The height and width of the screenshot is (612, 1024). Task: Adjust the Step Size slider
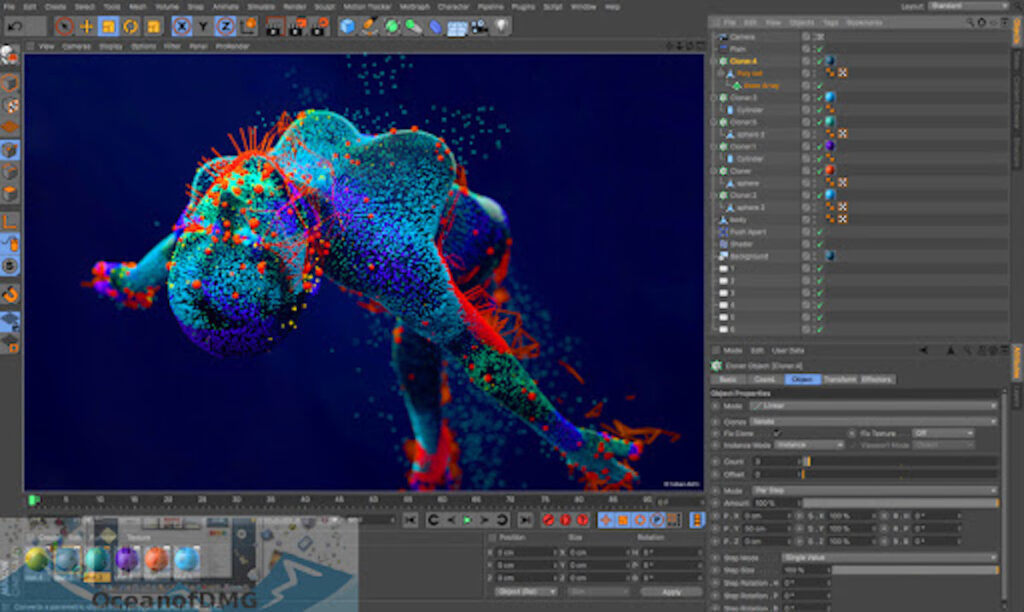click(x=914, y=570)
